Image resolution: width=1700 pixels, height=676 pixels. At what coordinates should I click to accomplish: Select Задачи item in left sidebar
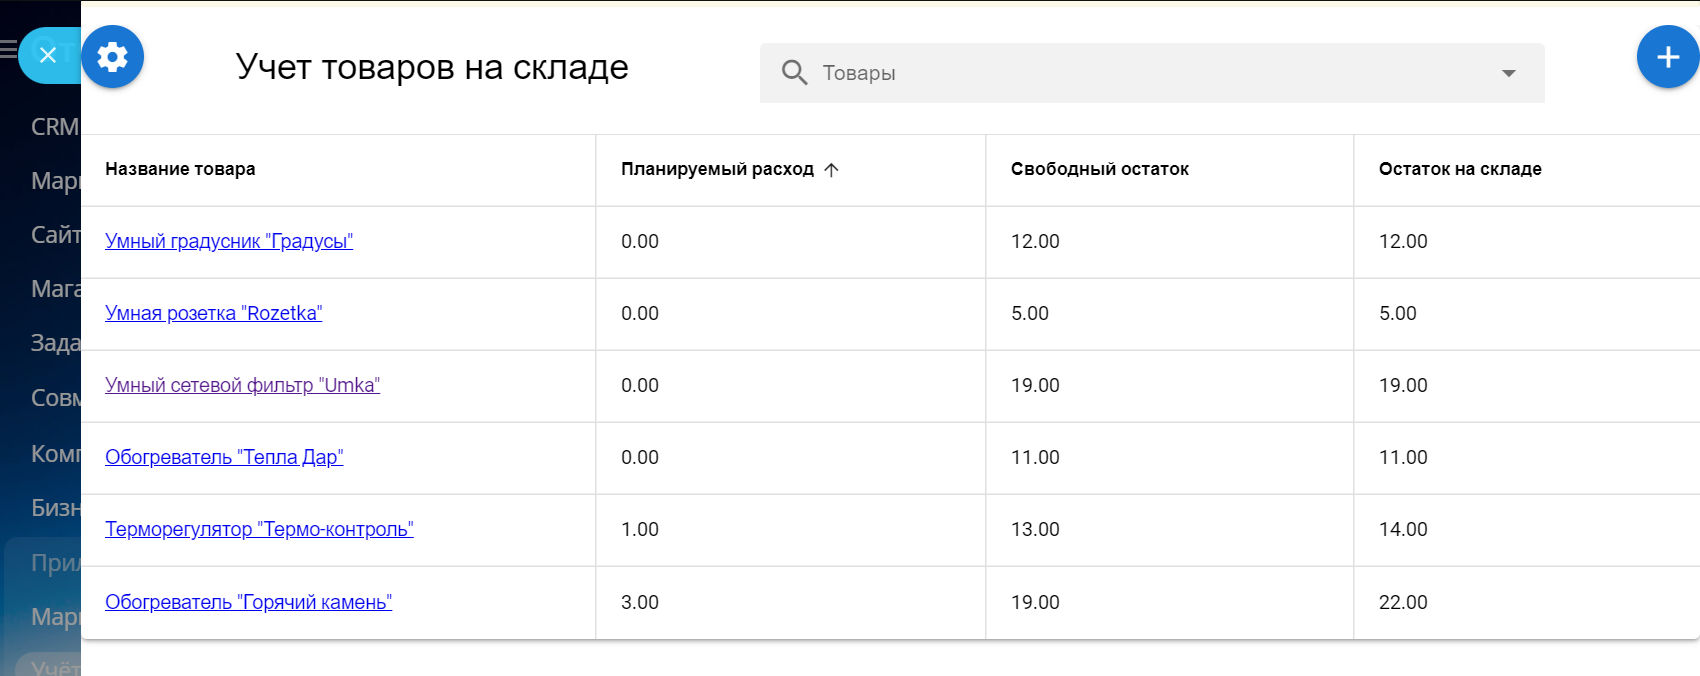(55, 343)
